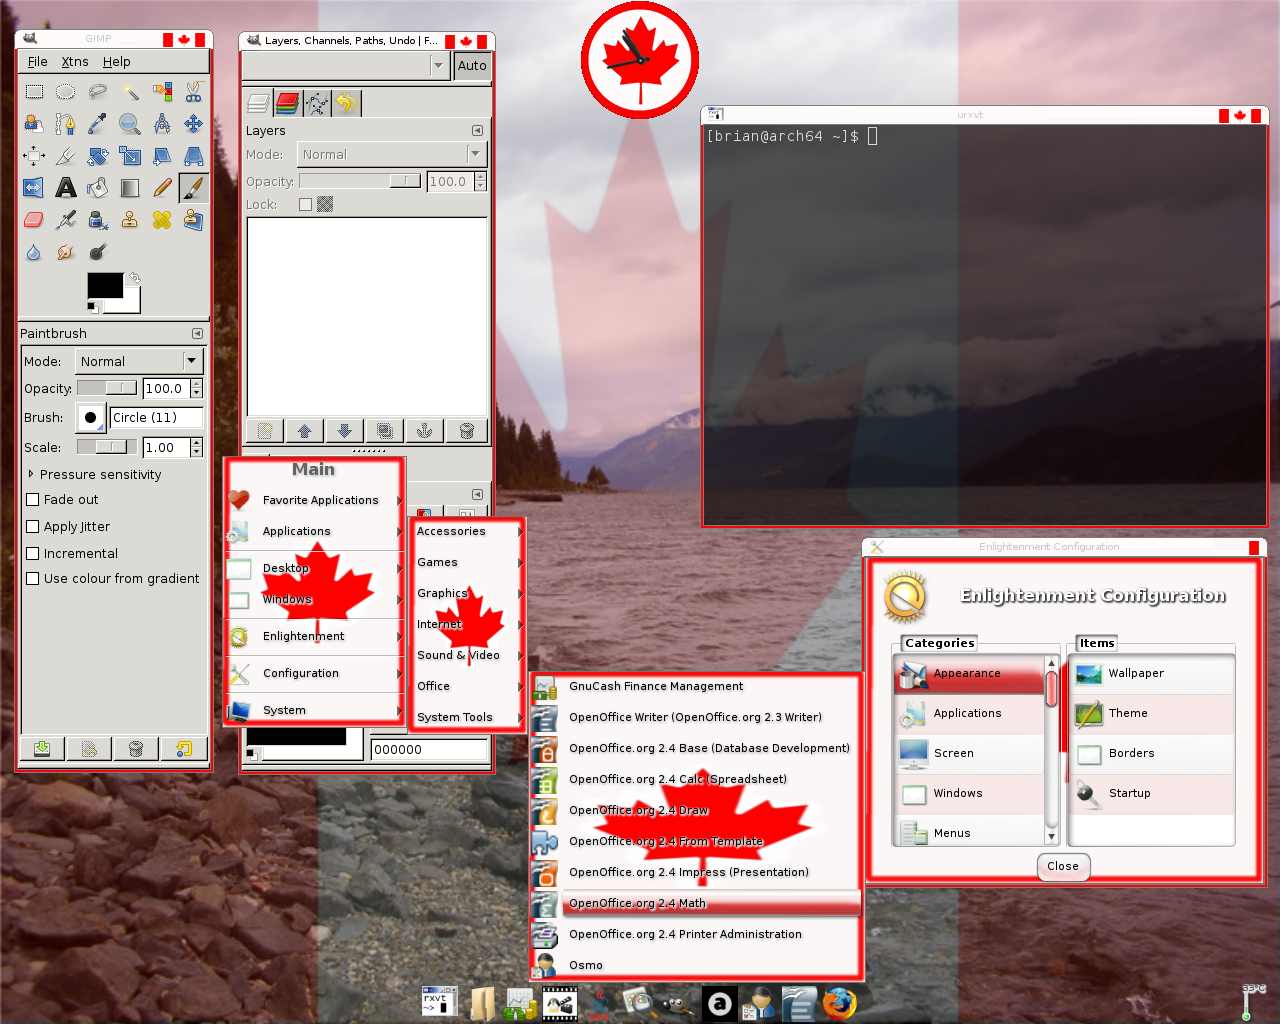Select the Heal bandage tool
Image resolution: width=1280 pixels, height=1024 pixels.
pos(162,220)
